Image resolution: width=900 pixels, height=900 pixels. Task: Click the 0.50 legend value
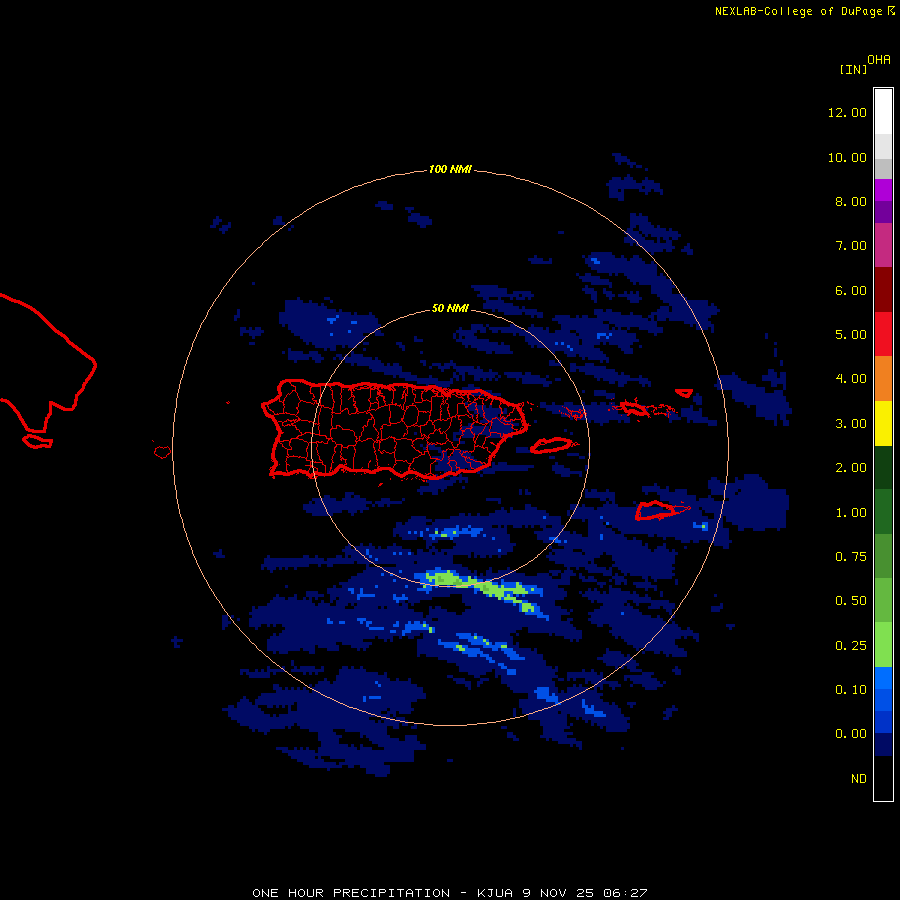tap(851, 601)
